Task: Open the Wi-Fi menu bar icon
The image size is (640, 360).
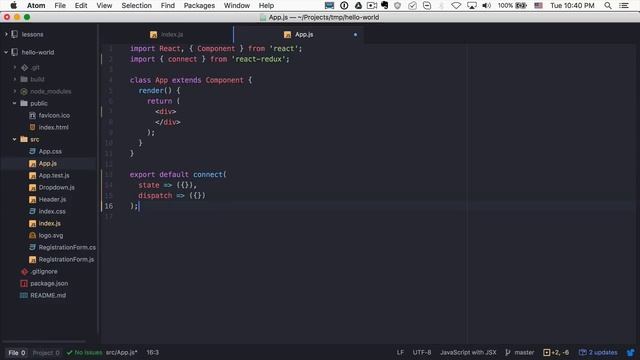Action: click(x=456, y=5)
